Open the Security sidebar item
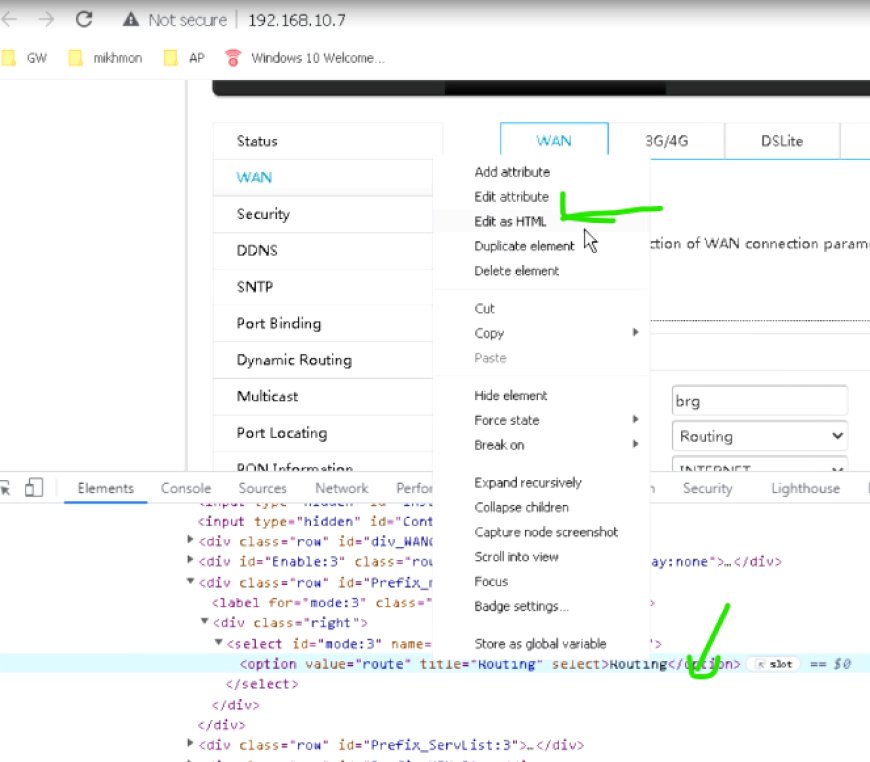This screenshot has width=870, height=762. [322, 214]
